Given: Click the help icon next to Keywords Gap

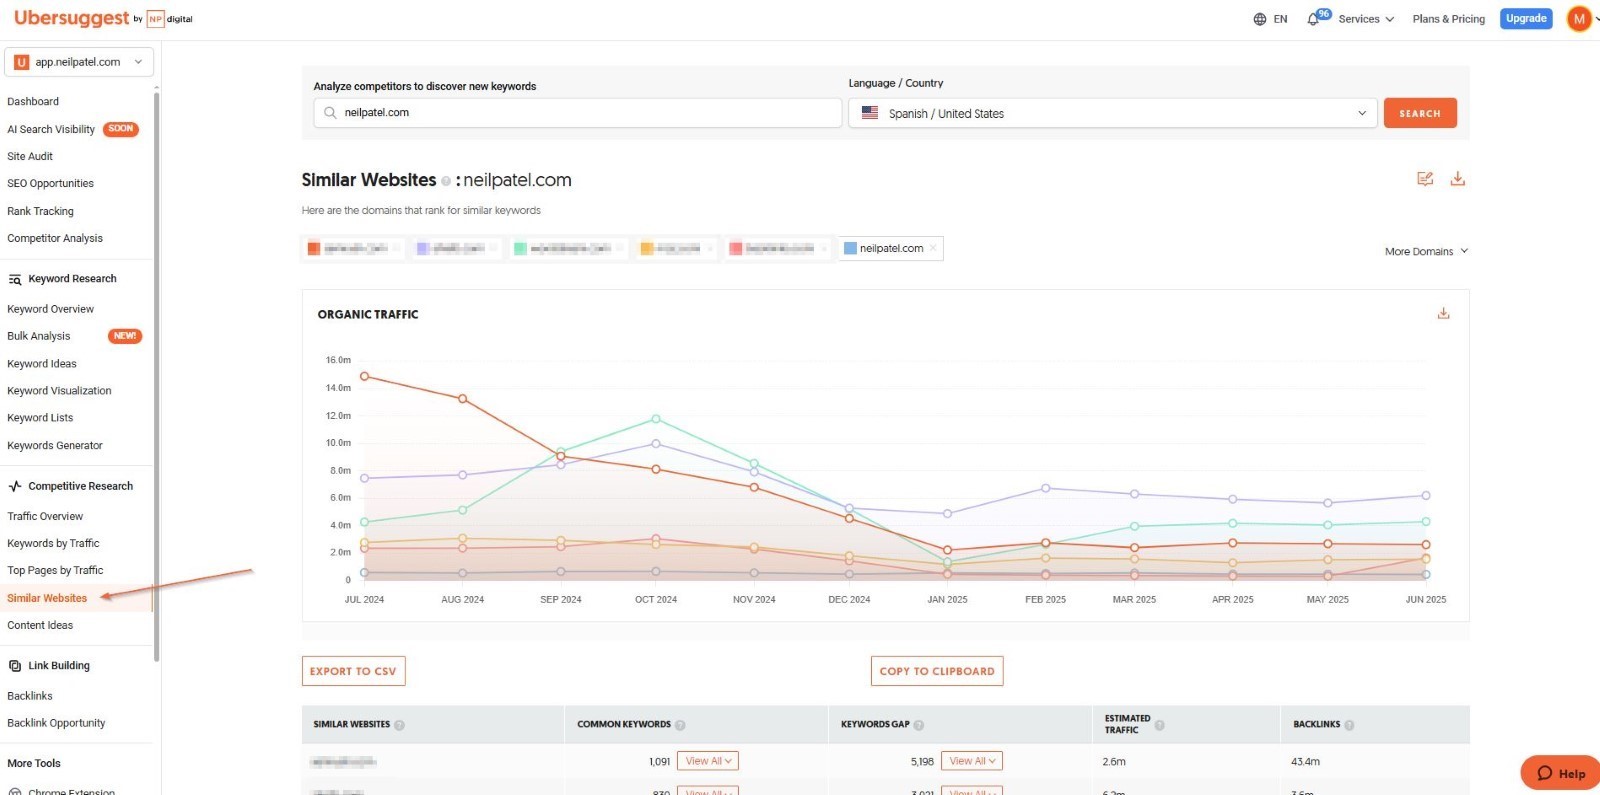Looking at the screenshot, I should coord(919,725).
